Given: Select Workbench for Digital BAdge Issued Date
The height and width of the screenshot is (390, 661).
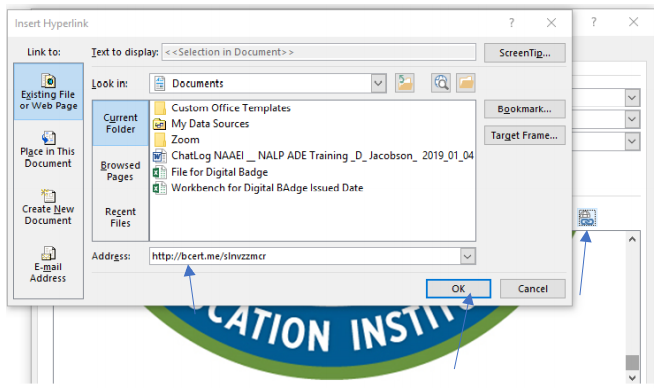Looking at the screenshot, I should point(258,188).
